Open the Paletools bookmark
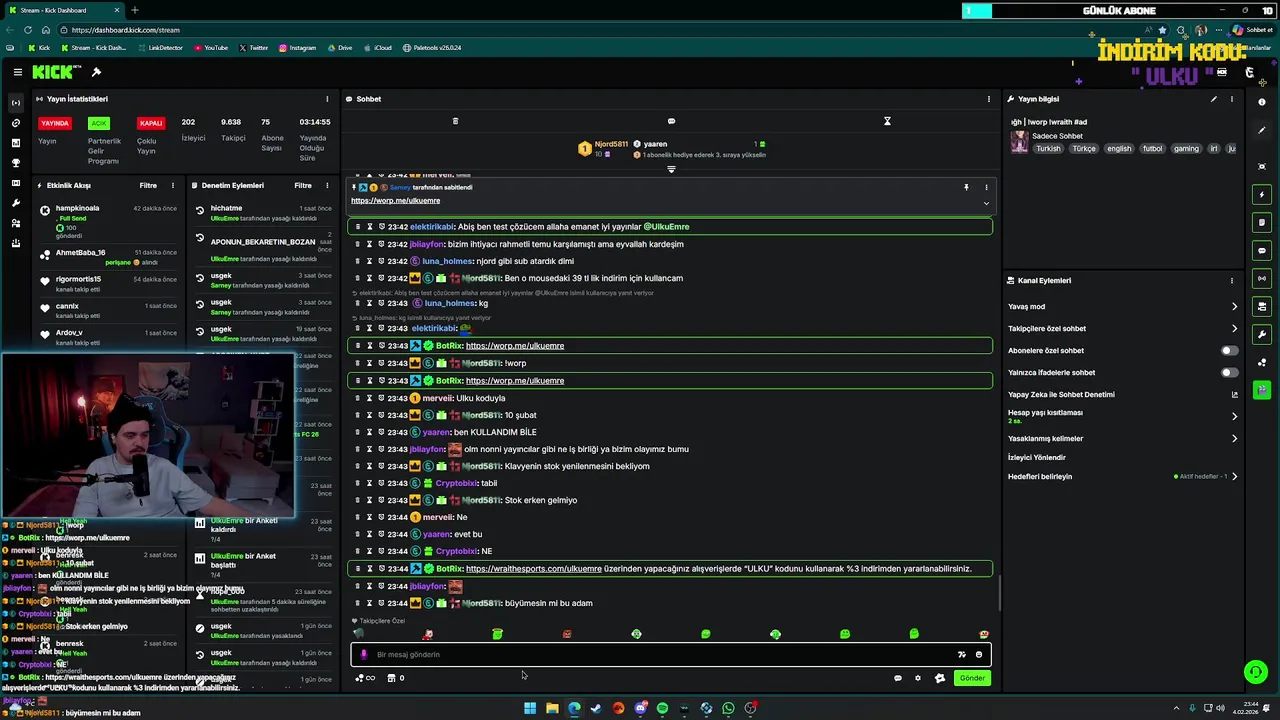 tap(432, 48)
